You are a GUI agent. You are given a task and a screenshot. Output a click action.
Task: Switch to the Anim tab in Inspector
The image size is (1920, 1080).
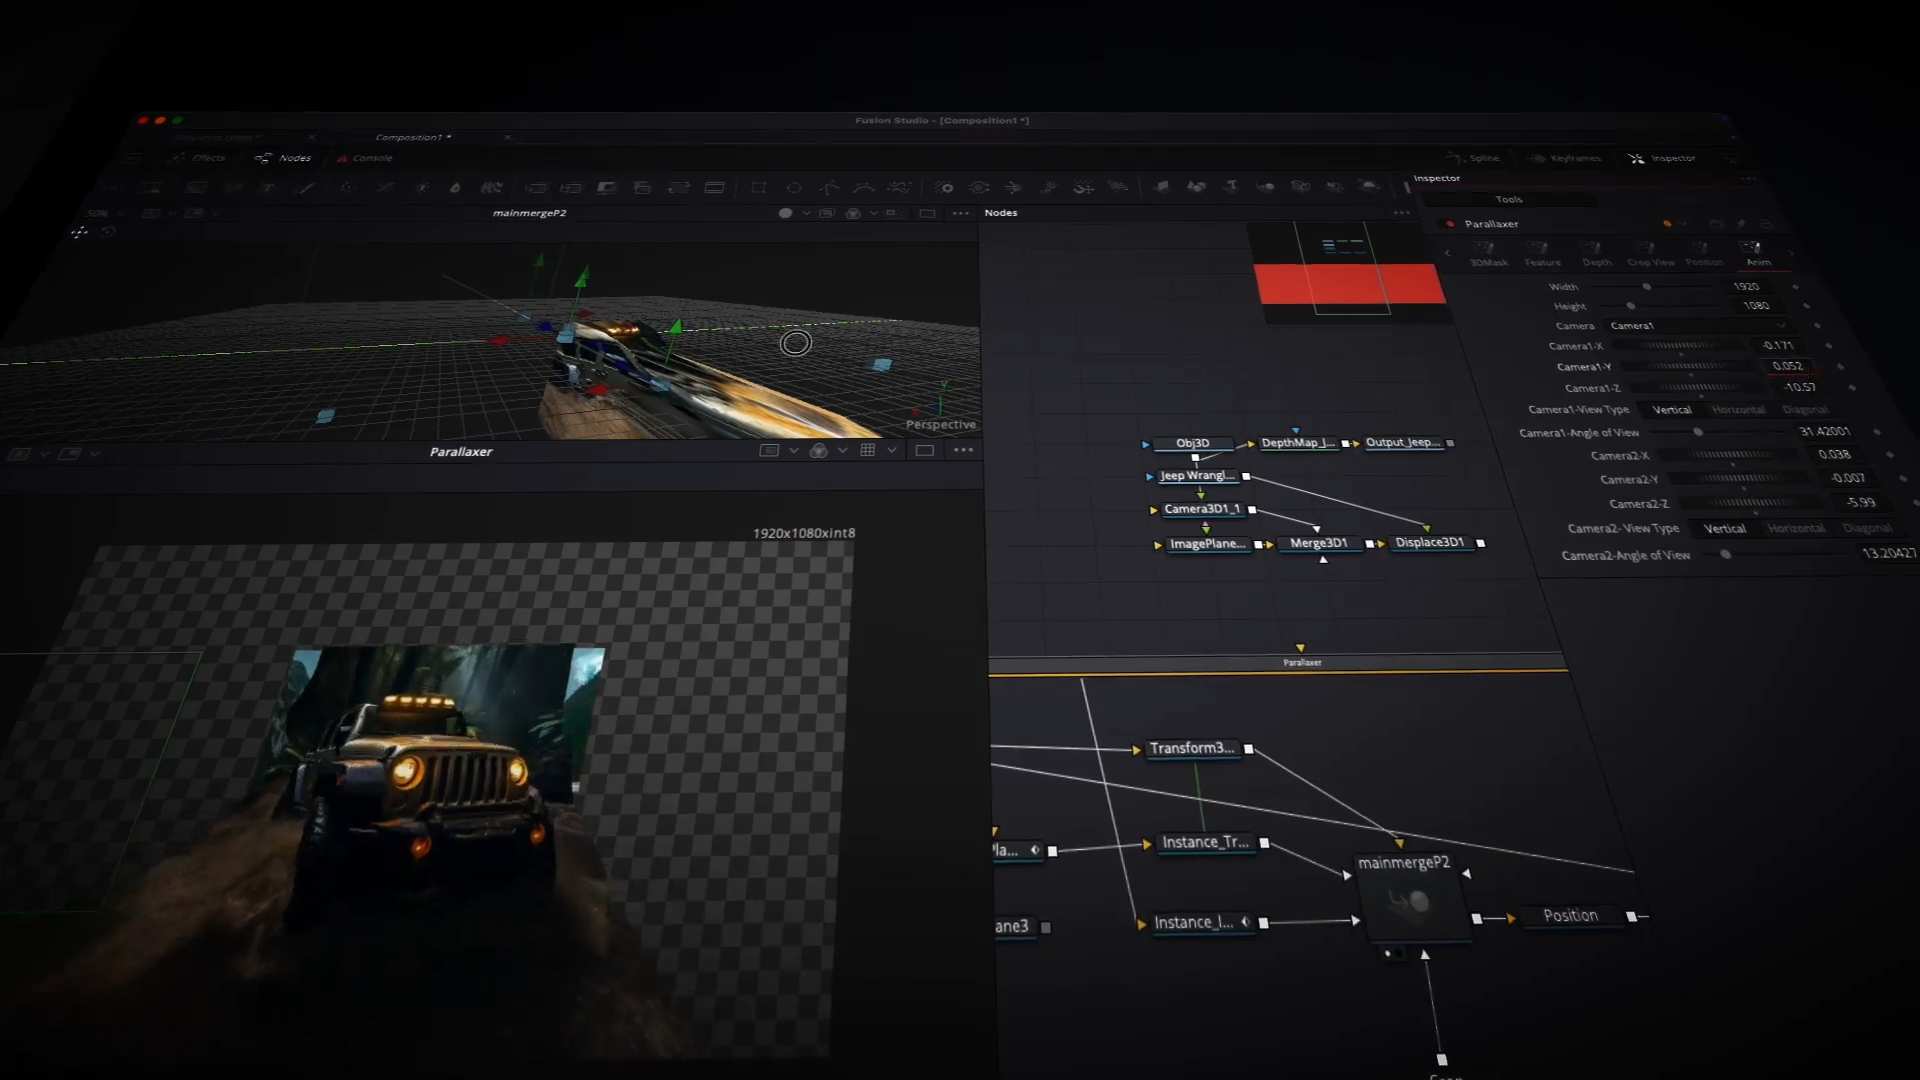tap(1757, 253)
